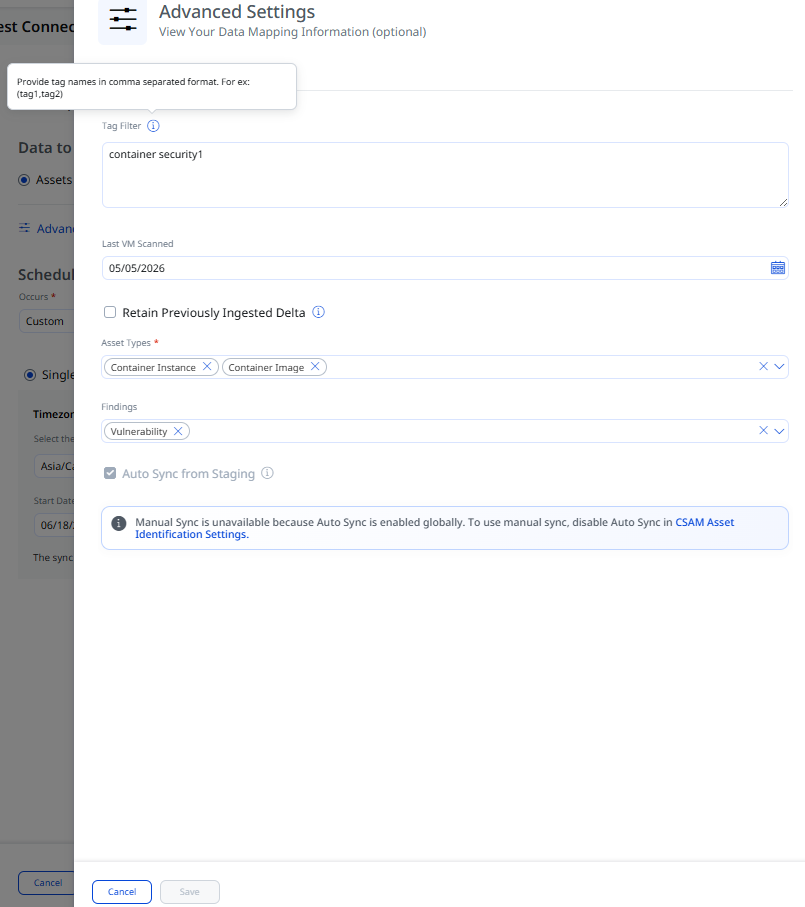Click the Tag Filter text area resize handle
The width and height of the screenshot is (805, 907).
tap(783, 202)
